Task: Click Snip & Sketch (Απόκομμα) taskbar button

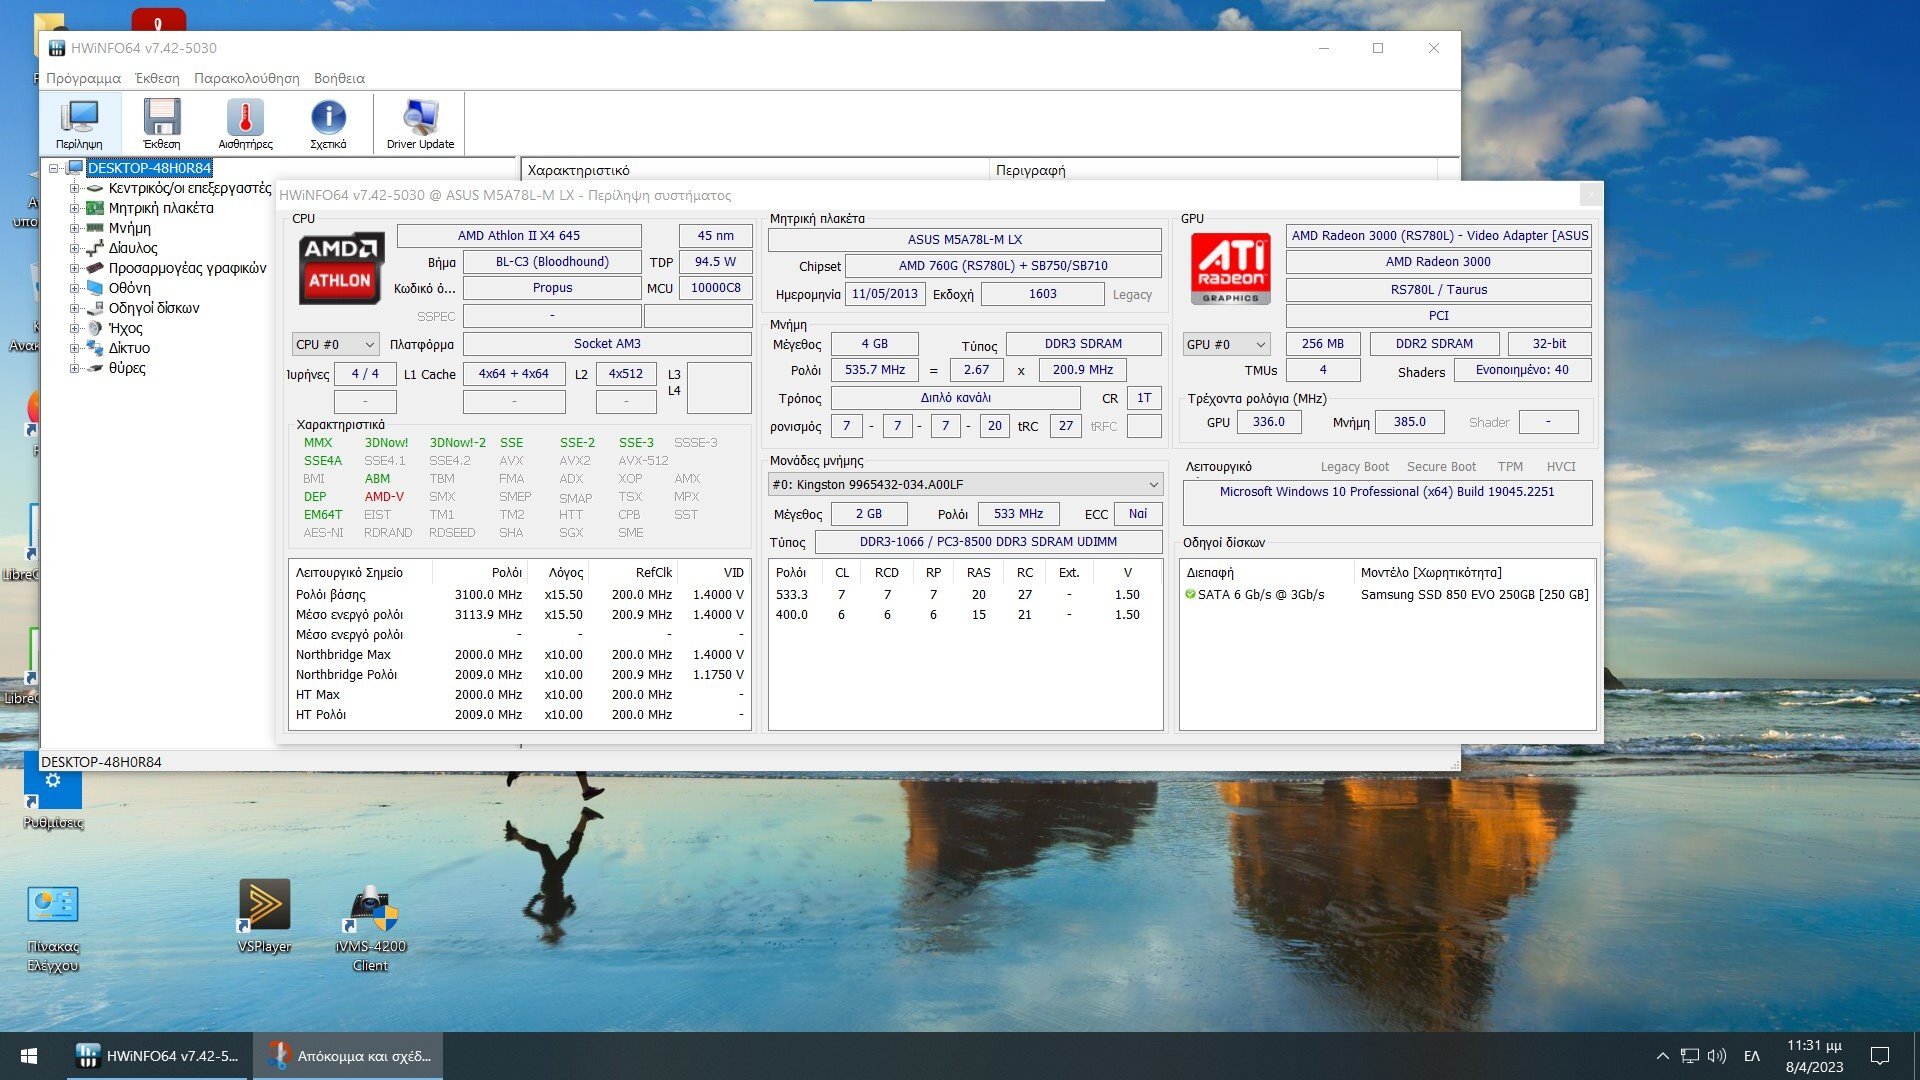Action: 348,1056
